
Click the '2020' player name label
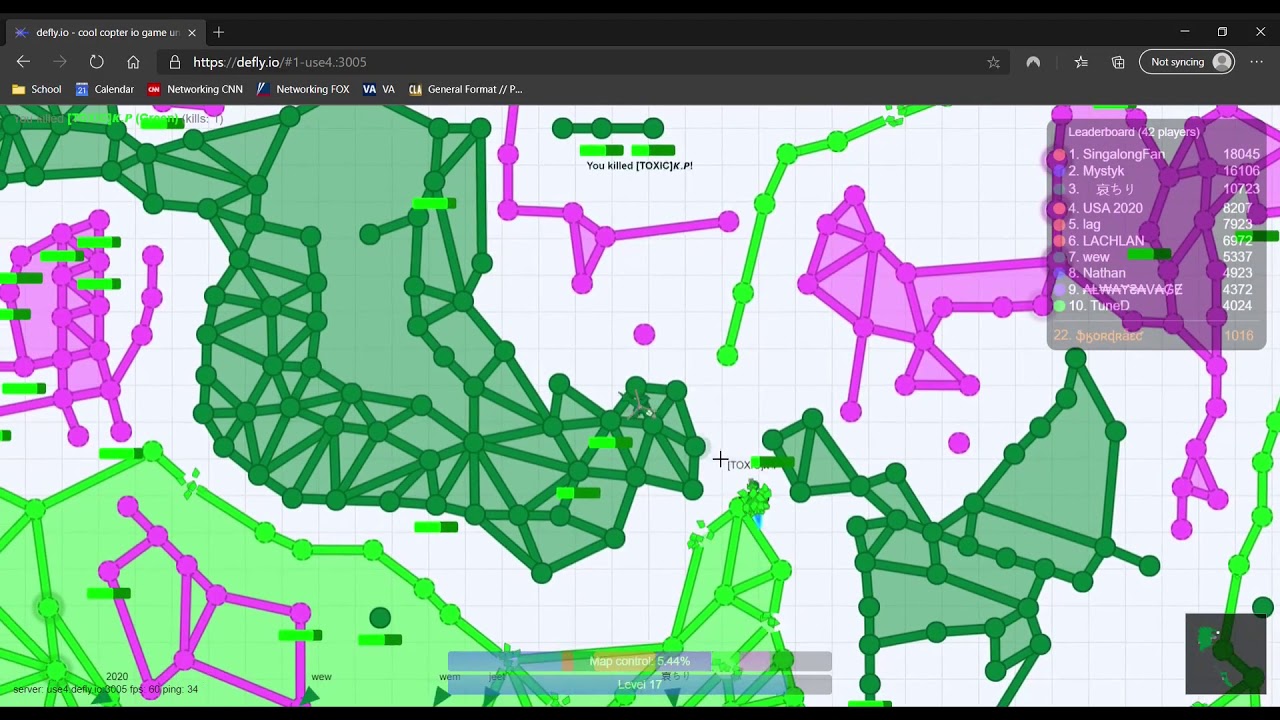(117, 677)
